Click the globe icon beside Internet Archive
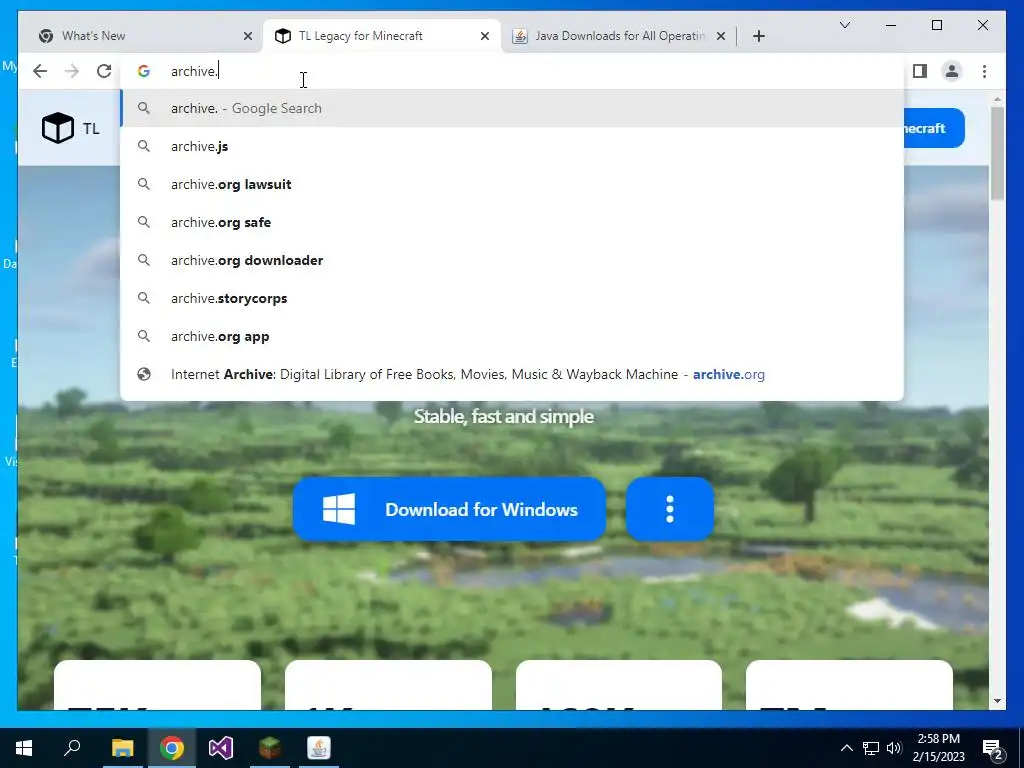Screen dimensions: 1024x768 pos(144,374)
